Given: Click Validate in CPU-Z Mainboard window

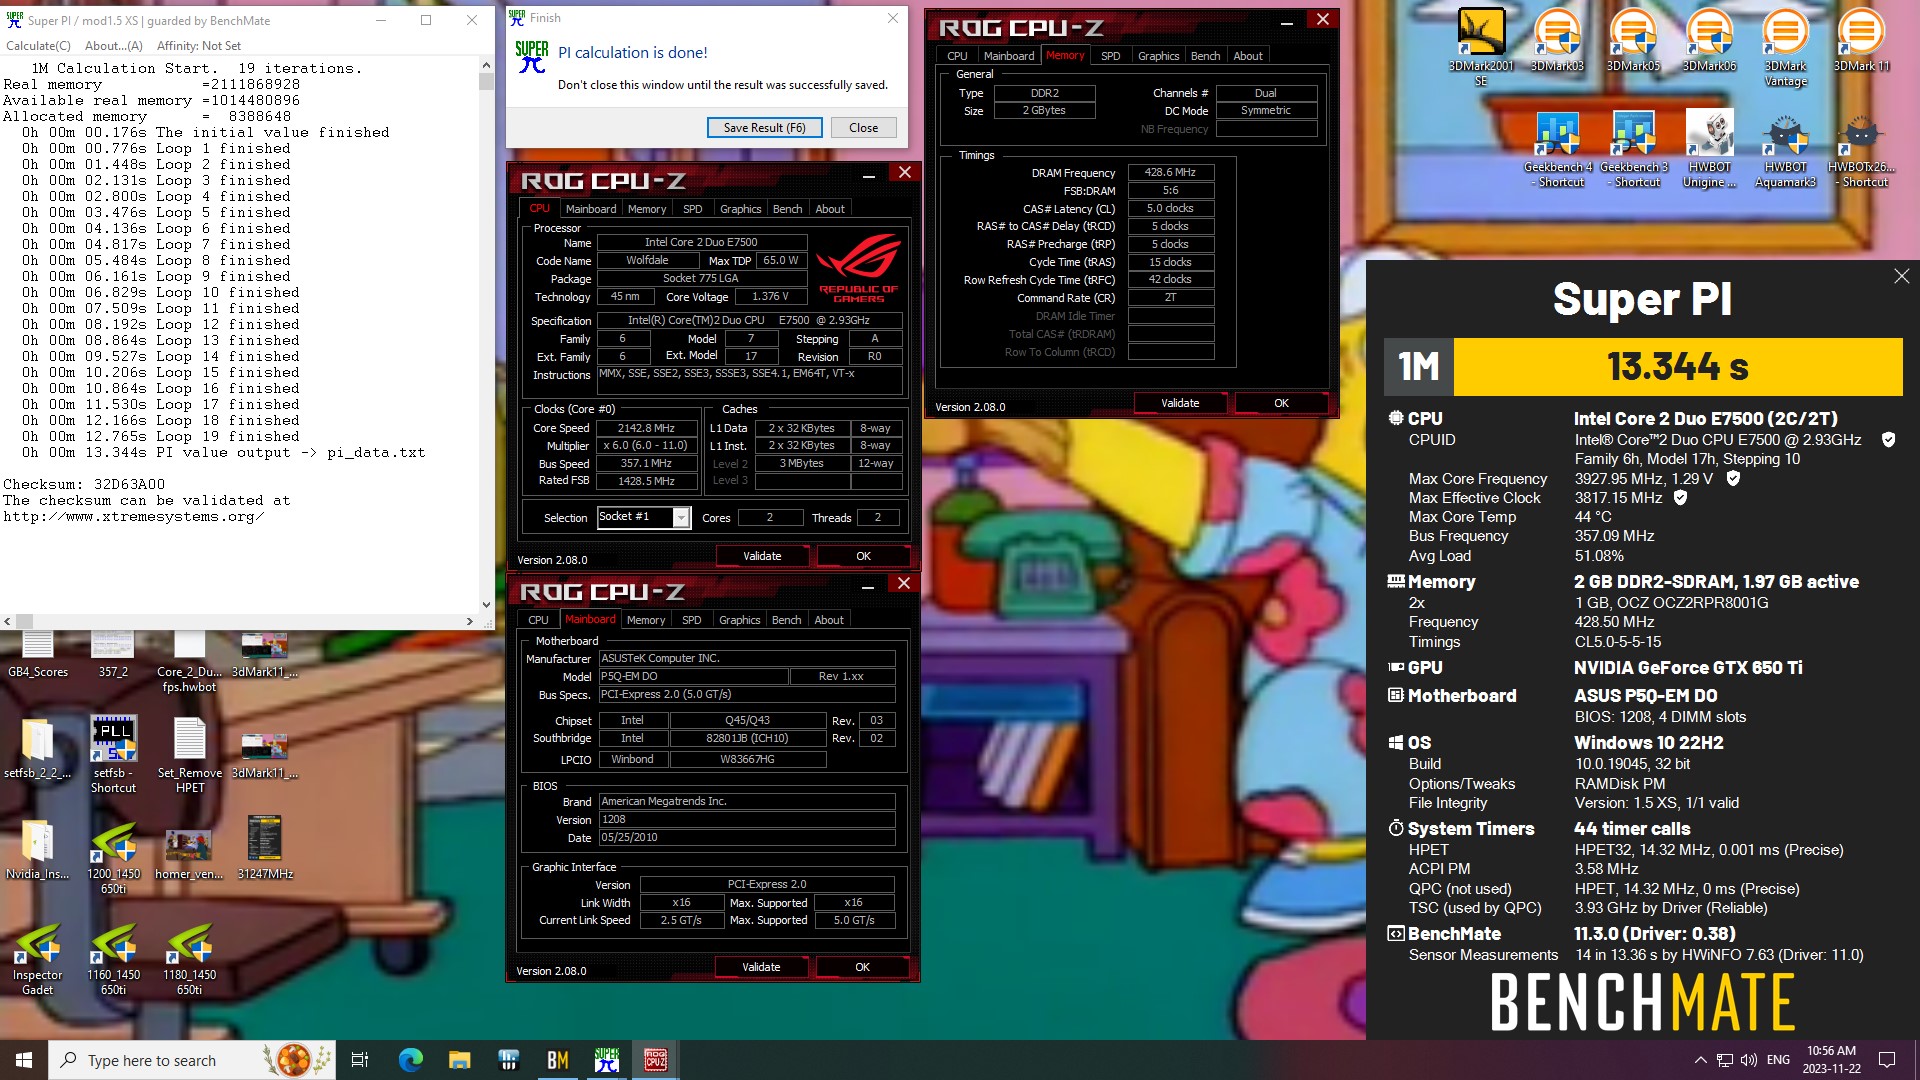Looking at the screenshot, I should click(x=761, y=967).
